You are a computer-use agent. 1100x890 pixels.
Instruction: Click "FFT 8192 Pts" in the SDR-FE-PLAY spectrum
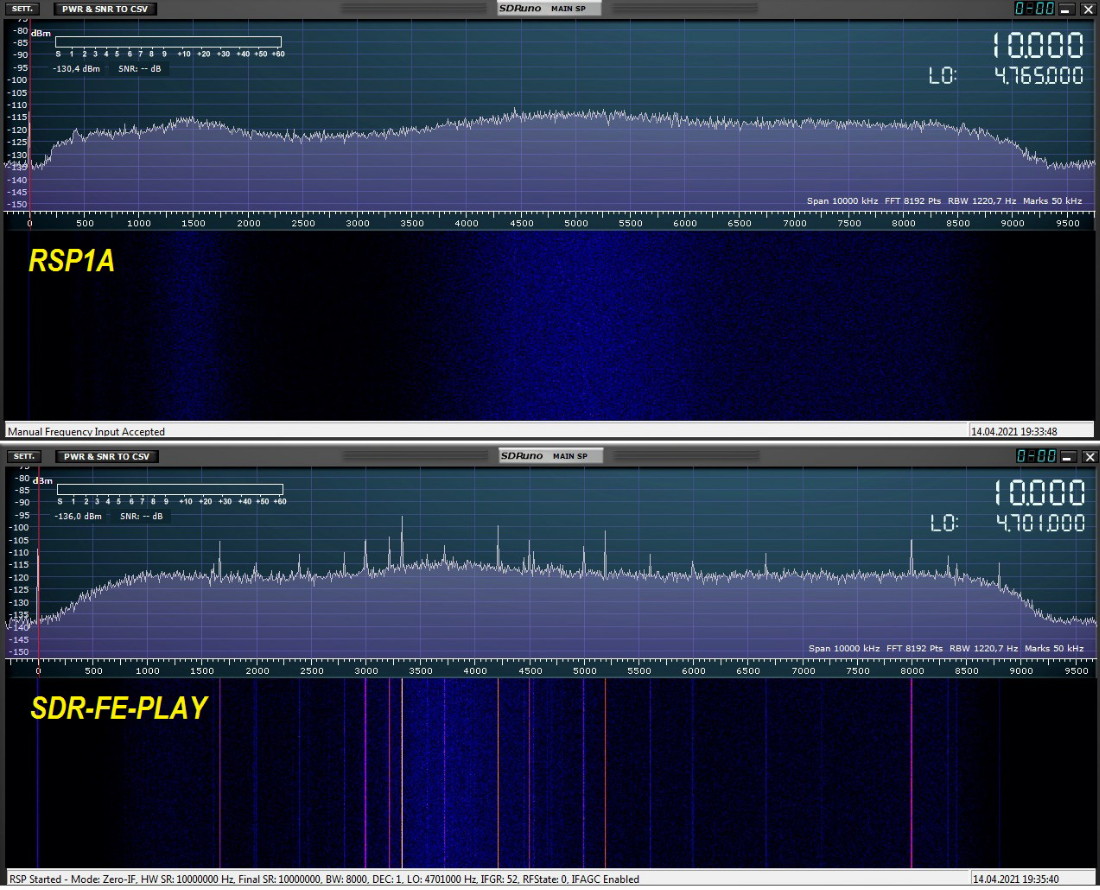(914, 648)
